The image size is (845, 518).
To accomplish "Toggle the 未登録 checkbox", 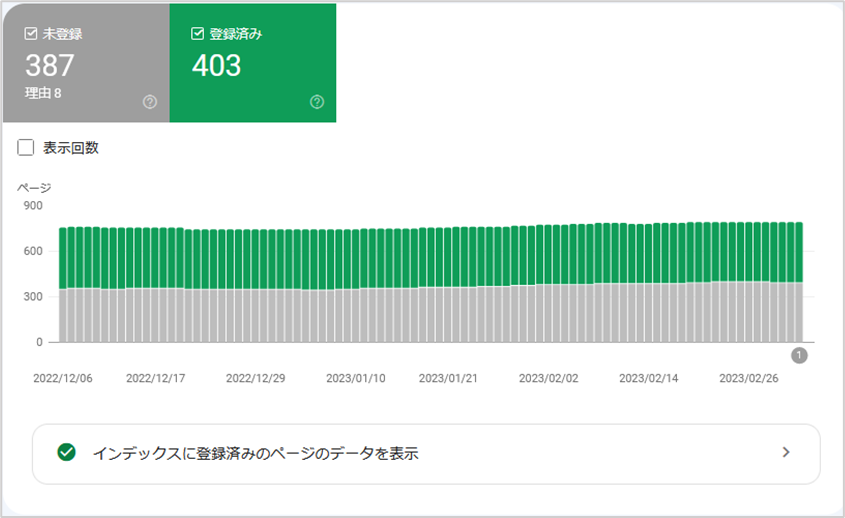I will point(31,34).
